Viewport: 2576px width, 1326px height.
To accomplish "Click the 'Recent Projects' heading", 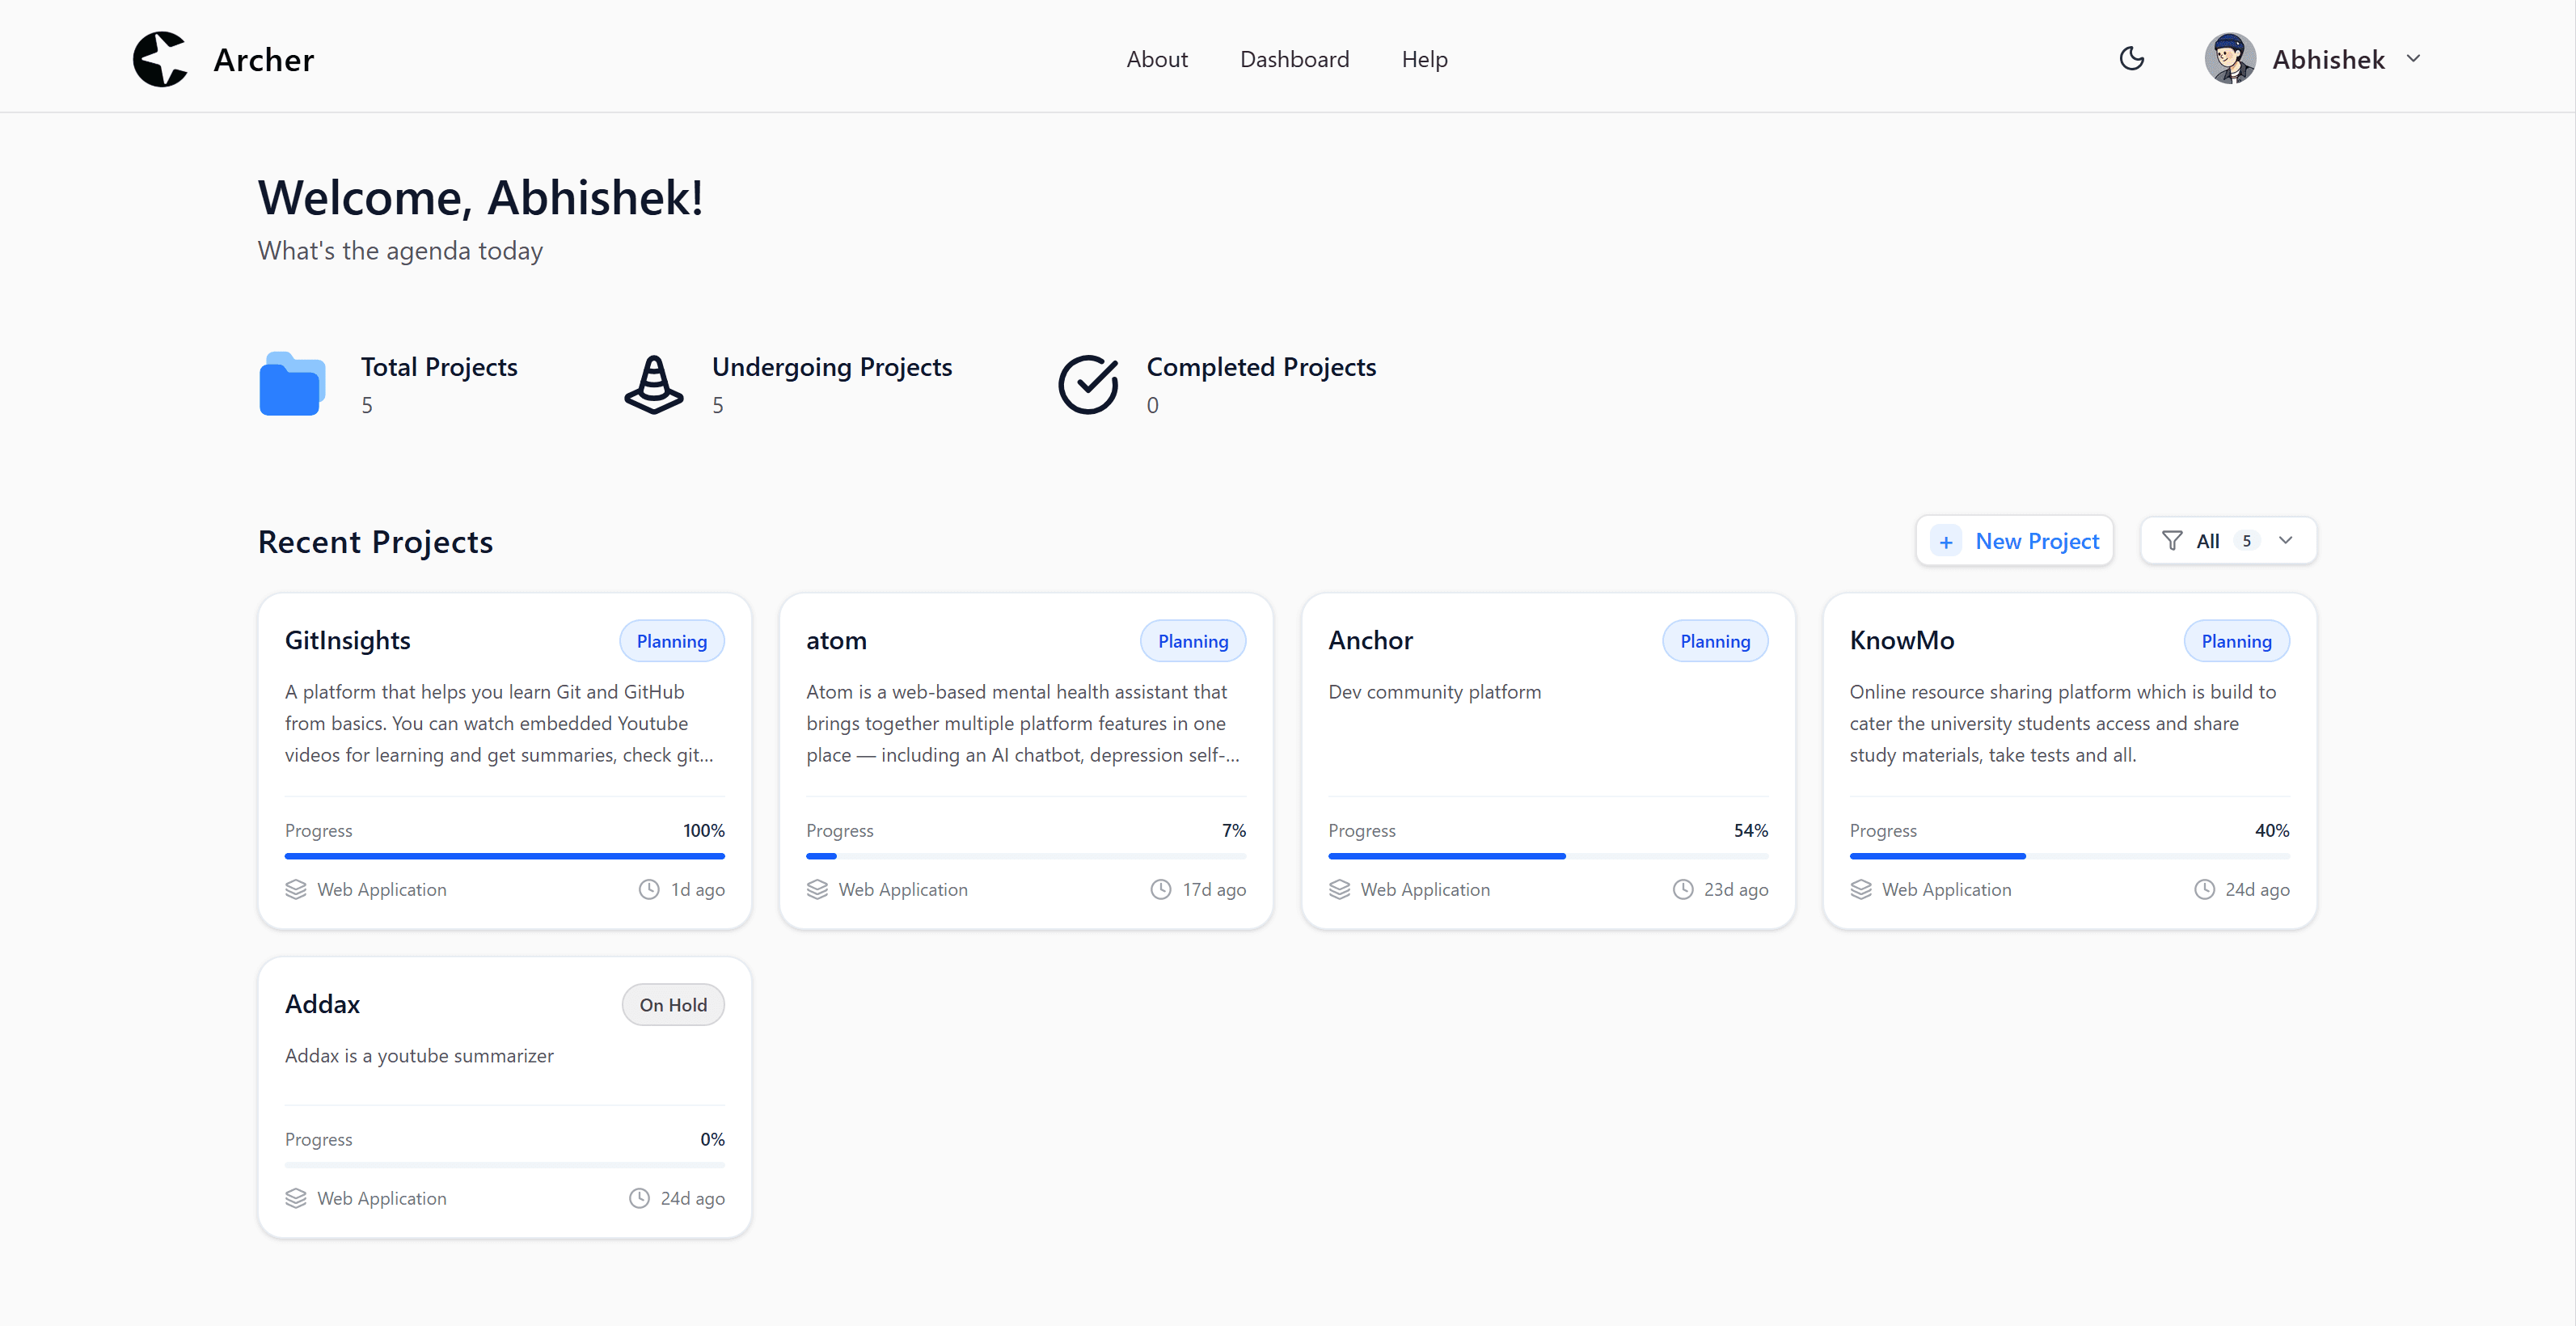I will pos(375,541).
